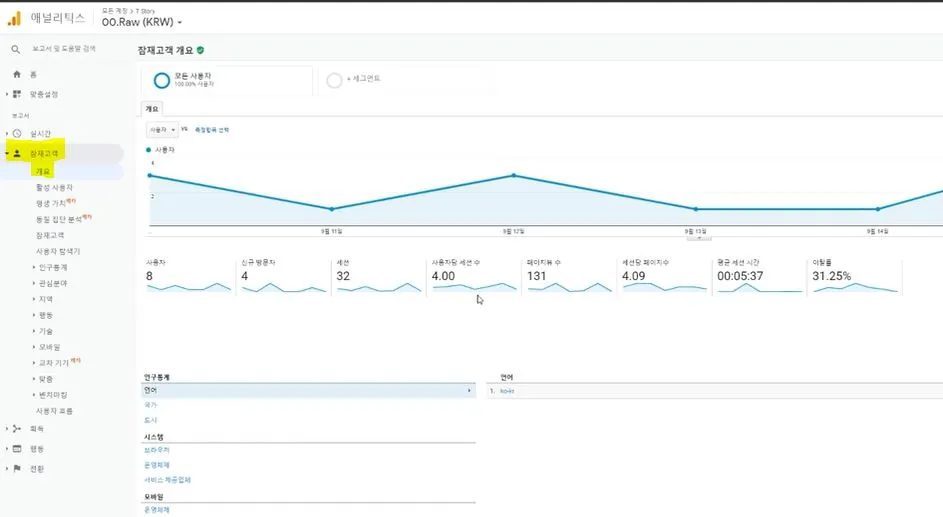The image size is (943, 517).
Task: Open the OO.Raw (KRW) account dropdown
Action: pyautogui.click(x=142, y=22)
